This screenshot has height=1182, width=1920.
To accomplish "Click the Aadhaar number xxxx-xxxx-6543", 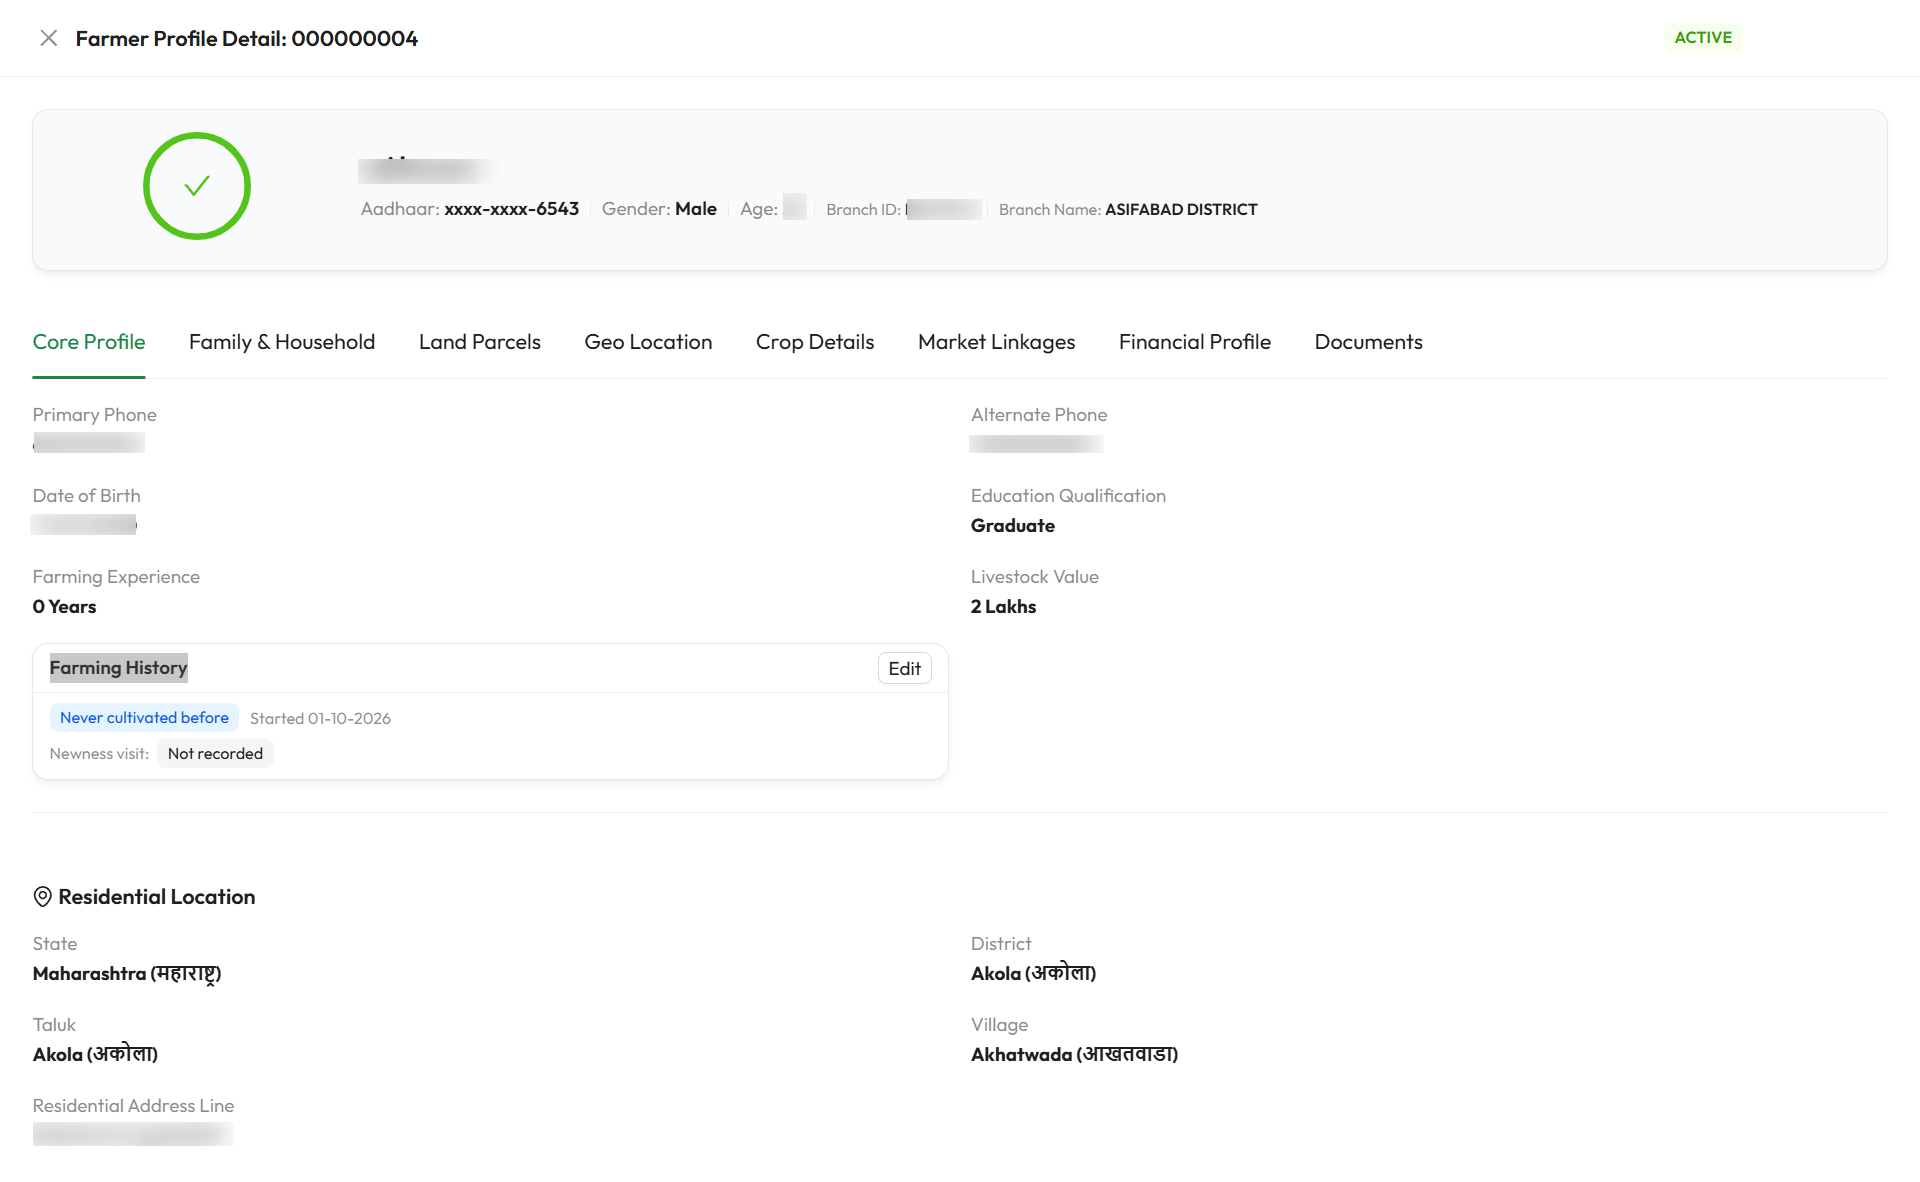I will click(512, 209).
